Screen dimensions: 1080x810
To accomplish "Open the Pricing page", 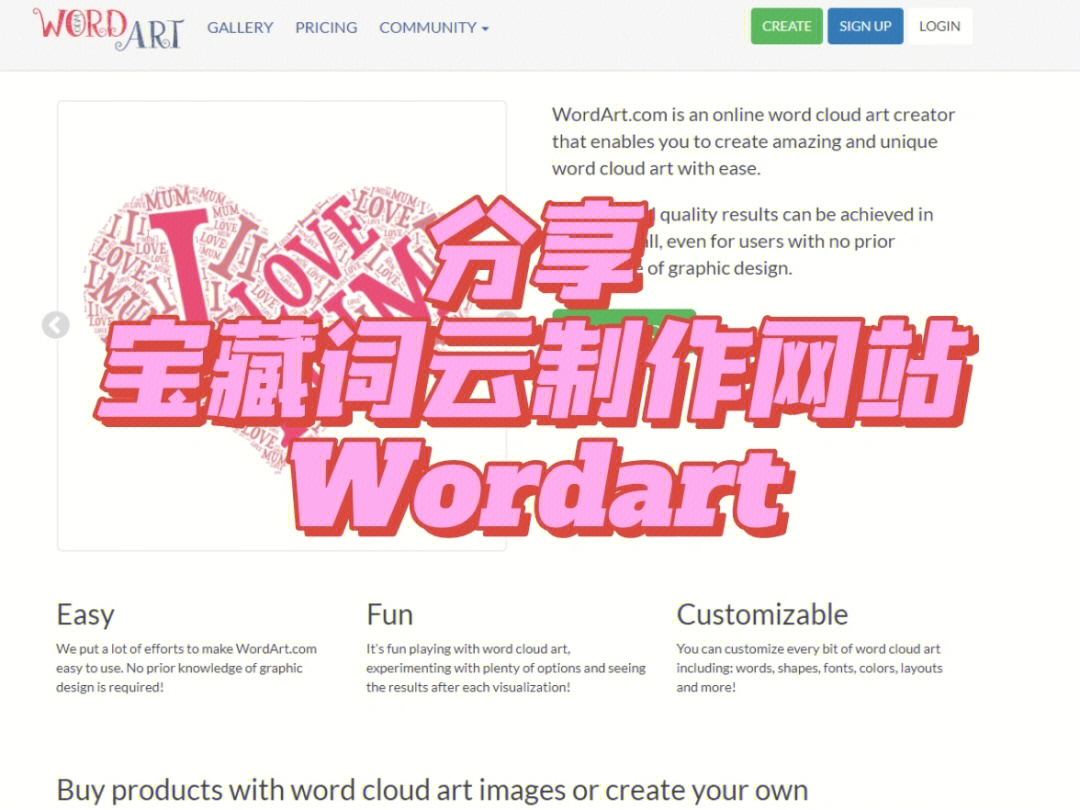I will tap(326, 28).
